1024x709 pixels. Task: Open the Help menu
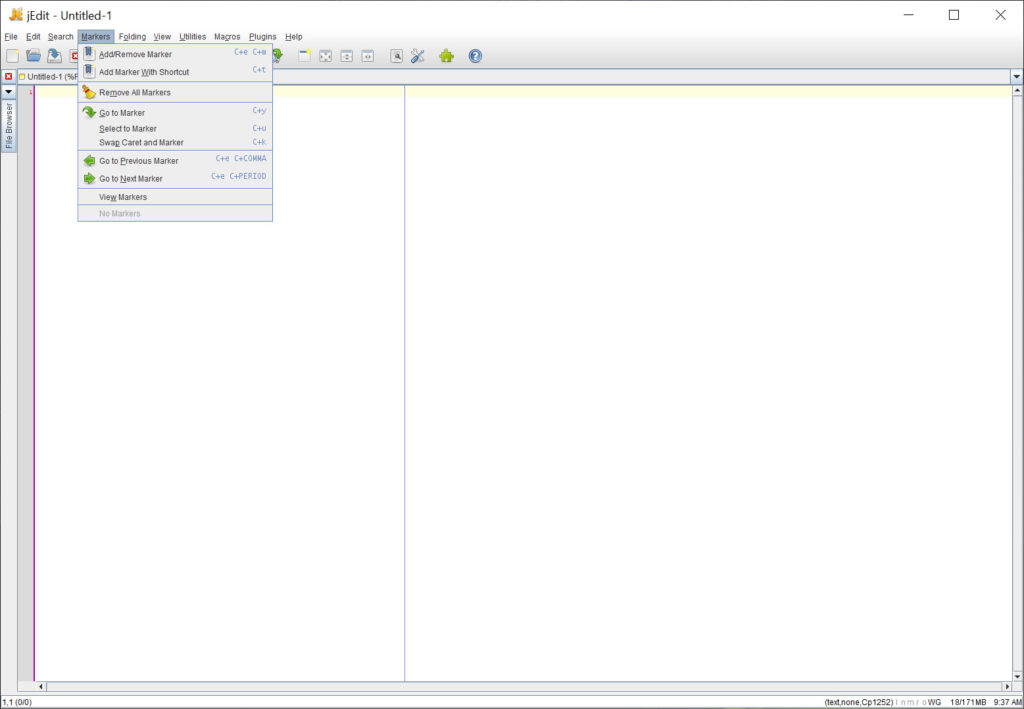(x=294, y=37)
